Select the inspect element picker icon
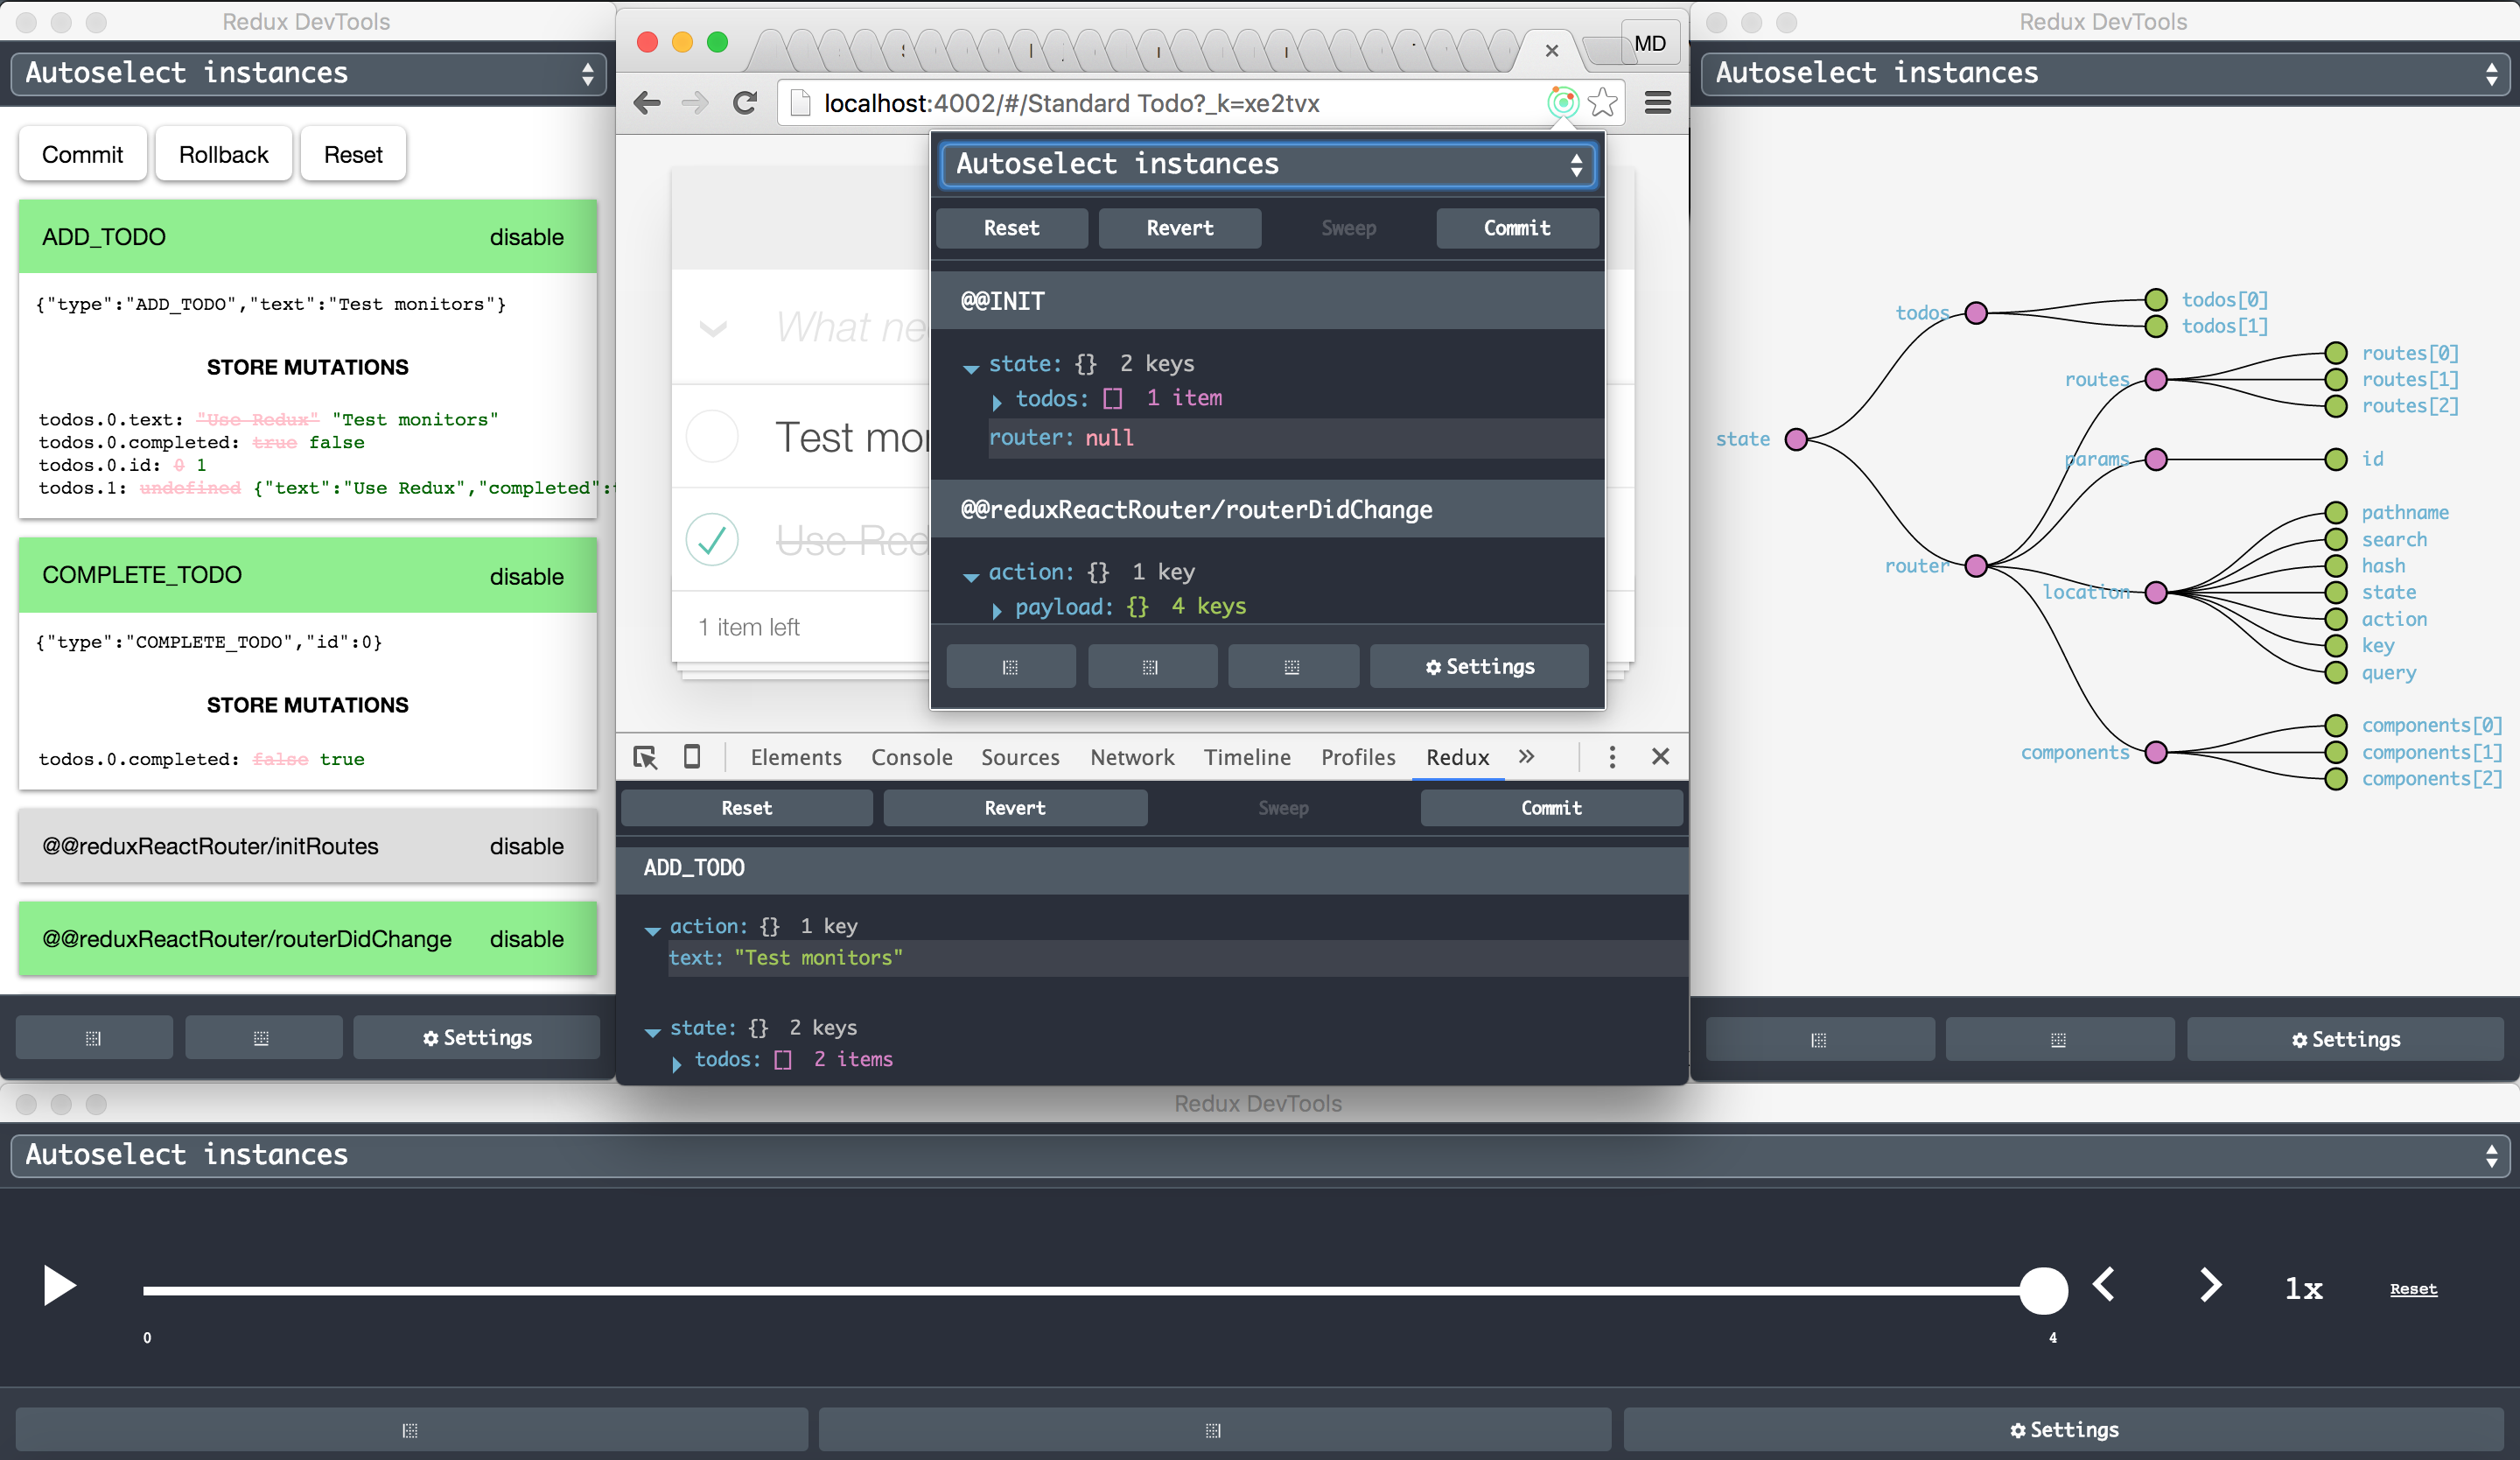 coord(645,757)
